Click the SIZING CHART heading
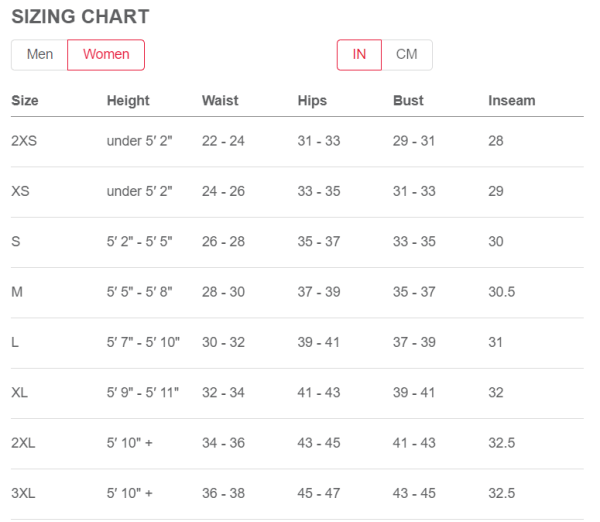The image size is (600, 522). [80, 17]
